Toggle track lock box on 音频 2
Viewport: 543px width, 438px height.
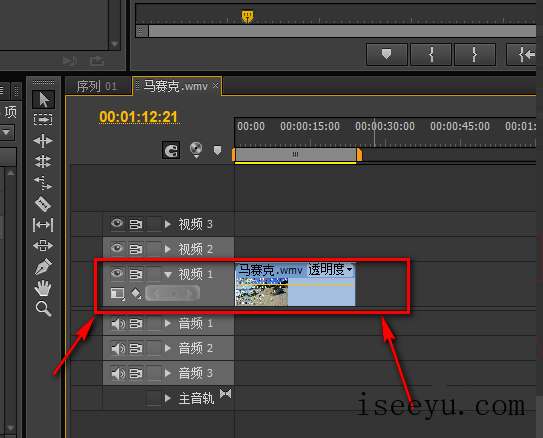154,349
